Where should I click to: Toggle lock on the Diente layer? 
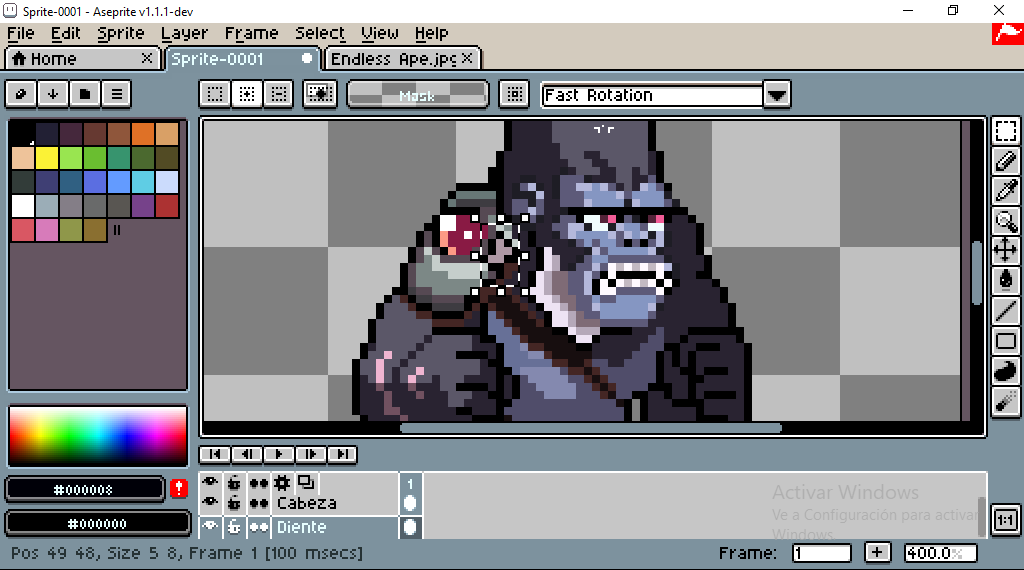click(234, 527)
